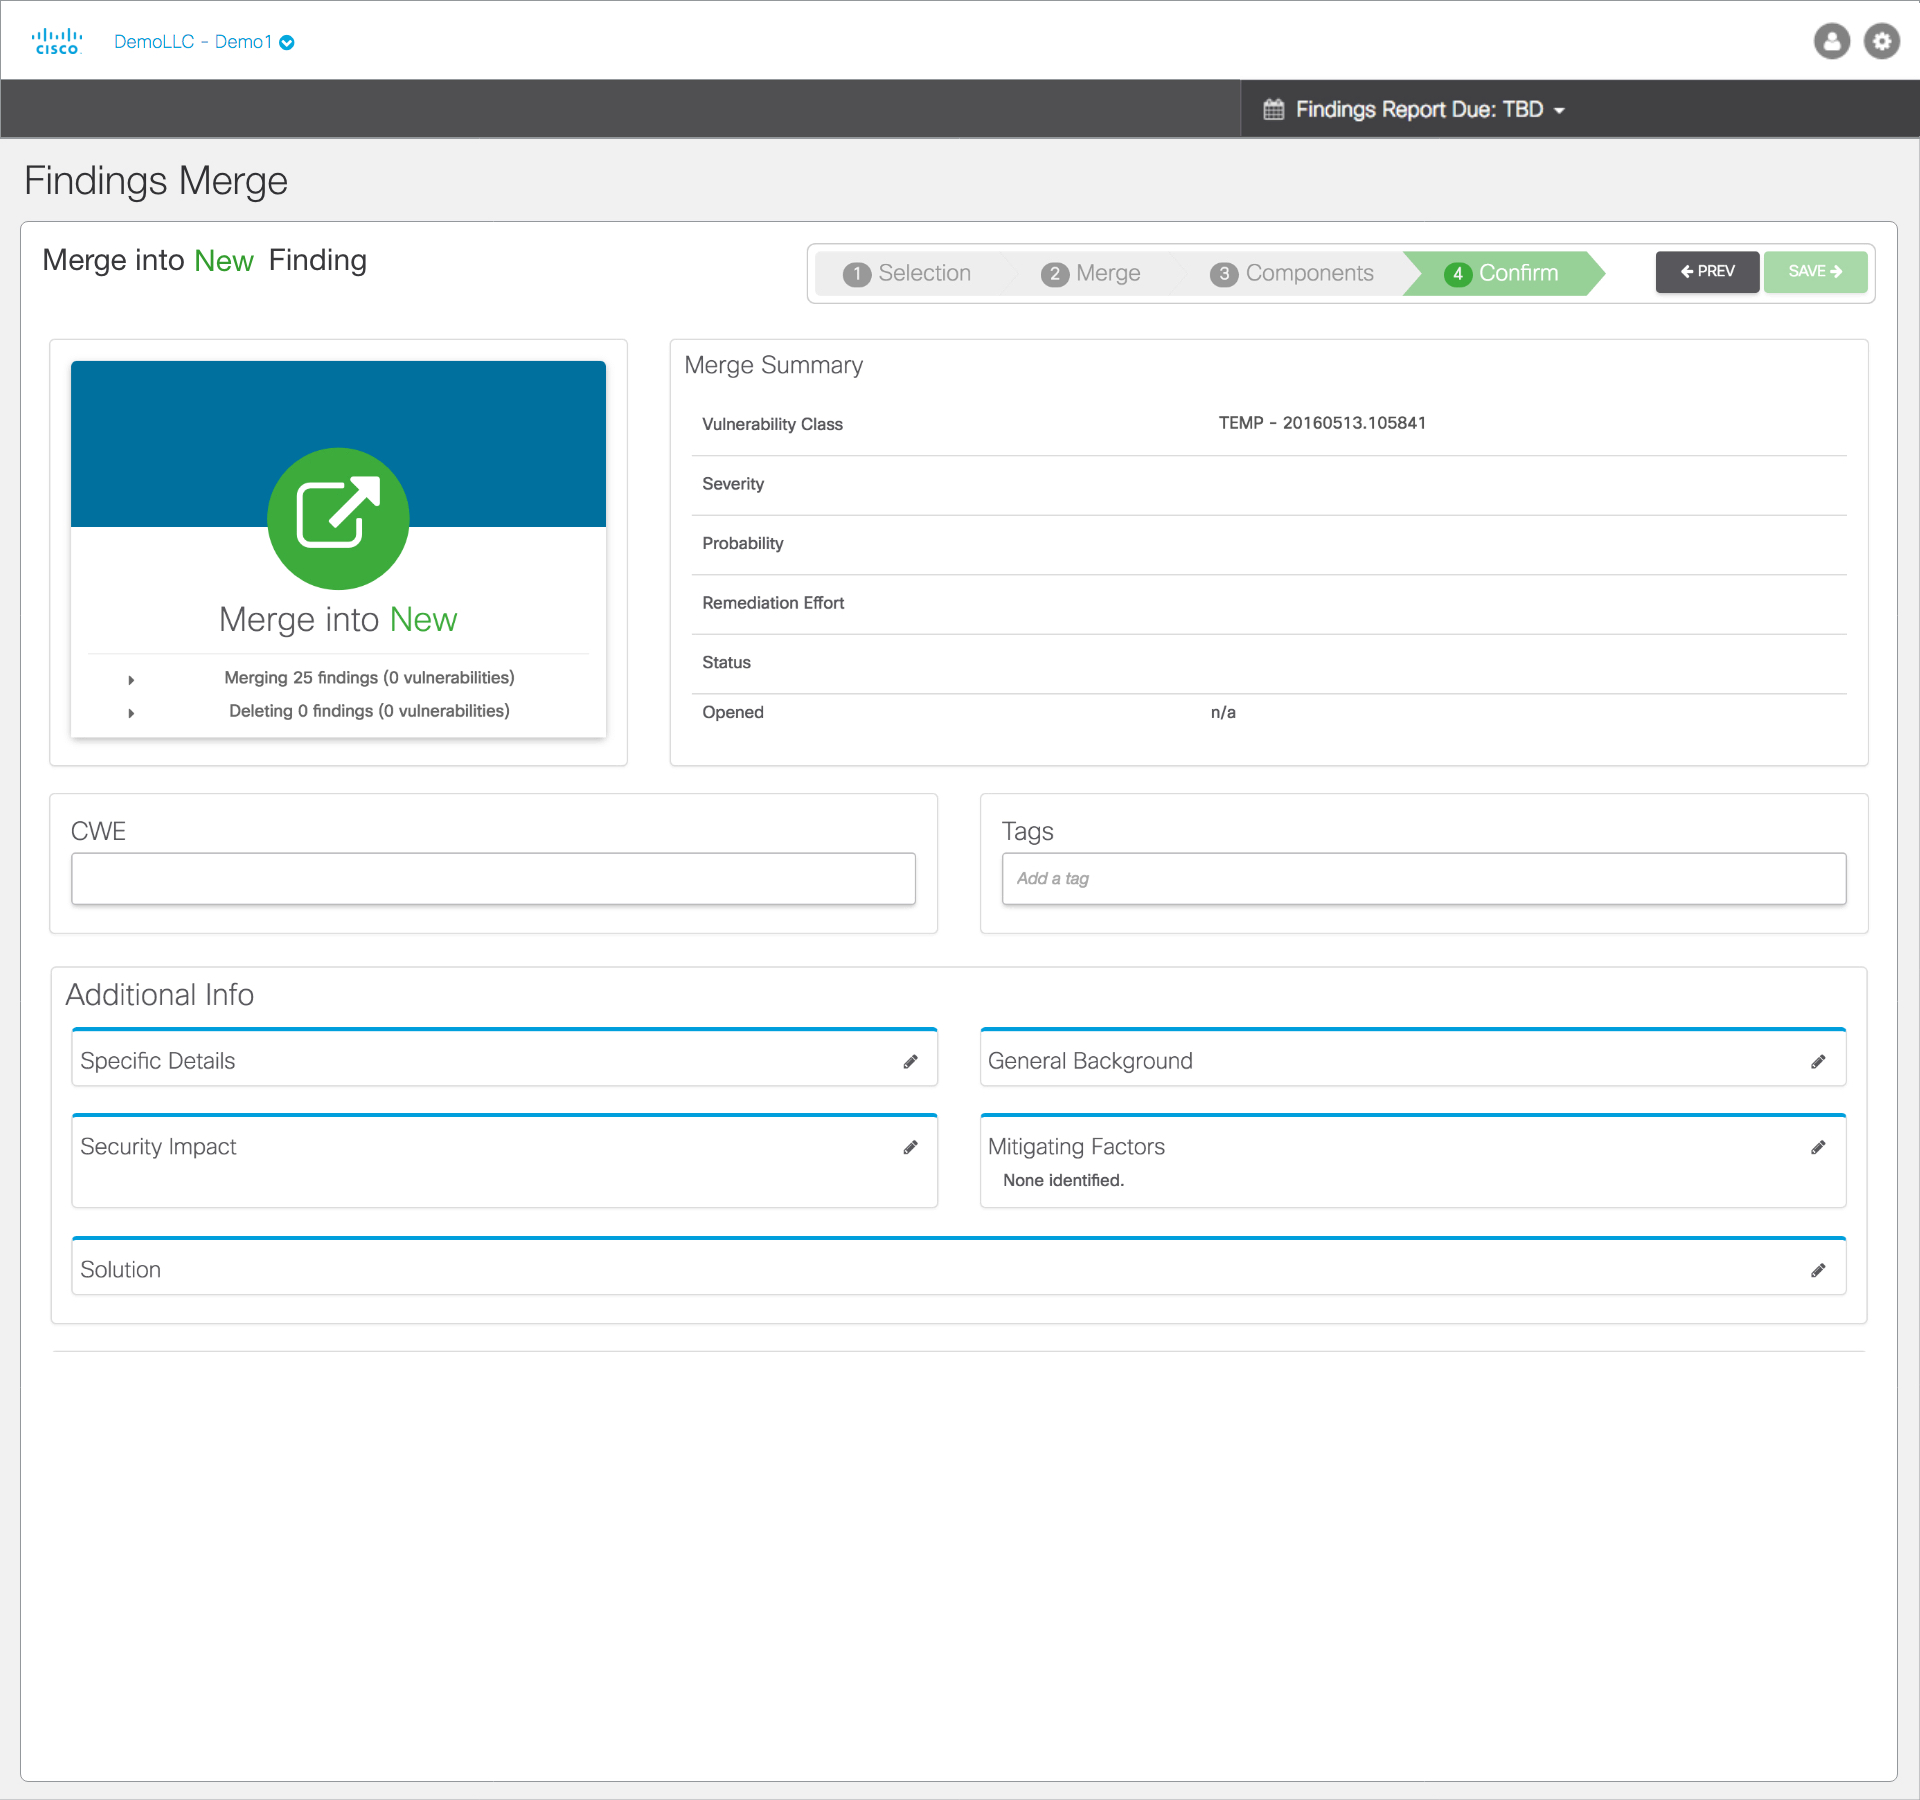Click the Findings Merge page heading
This screenshot has height=1800, width=1920.
pos(156,181)
